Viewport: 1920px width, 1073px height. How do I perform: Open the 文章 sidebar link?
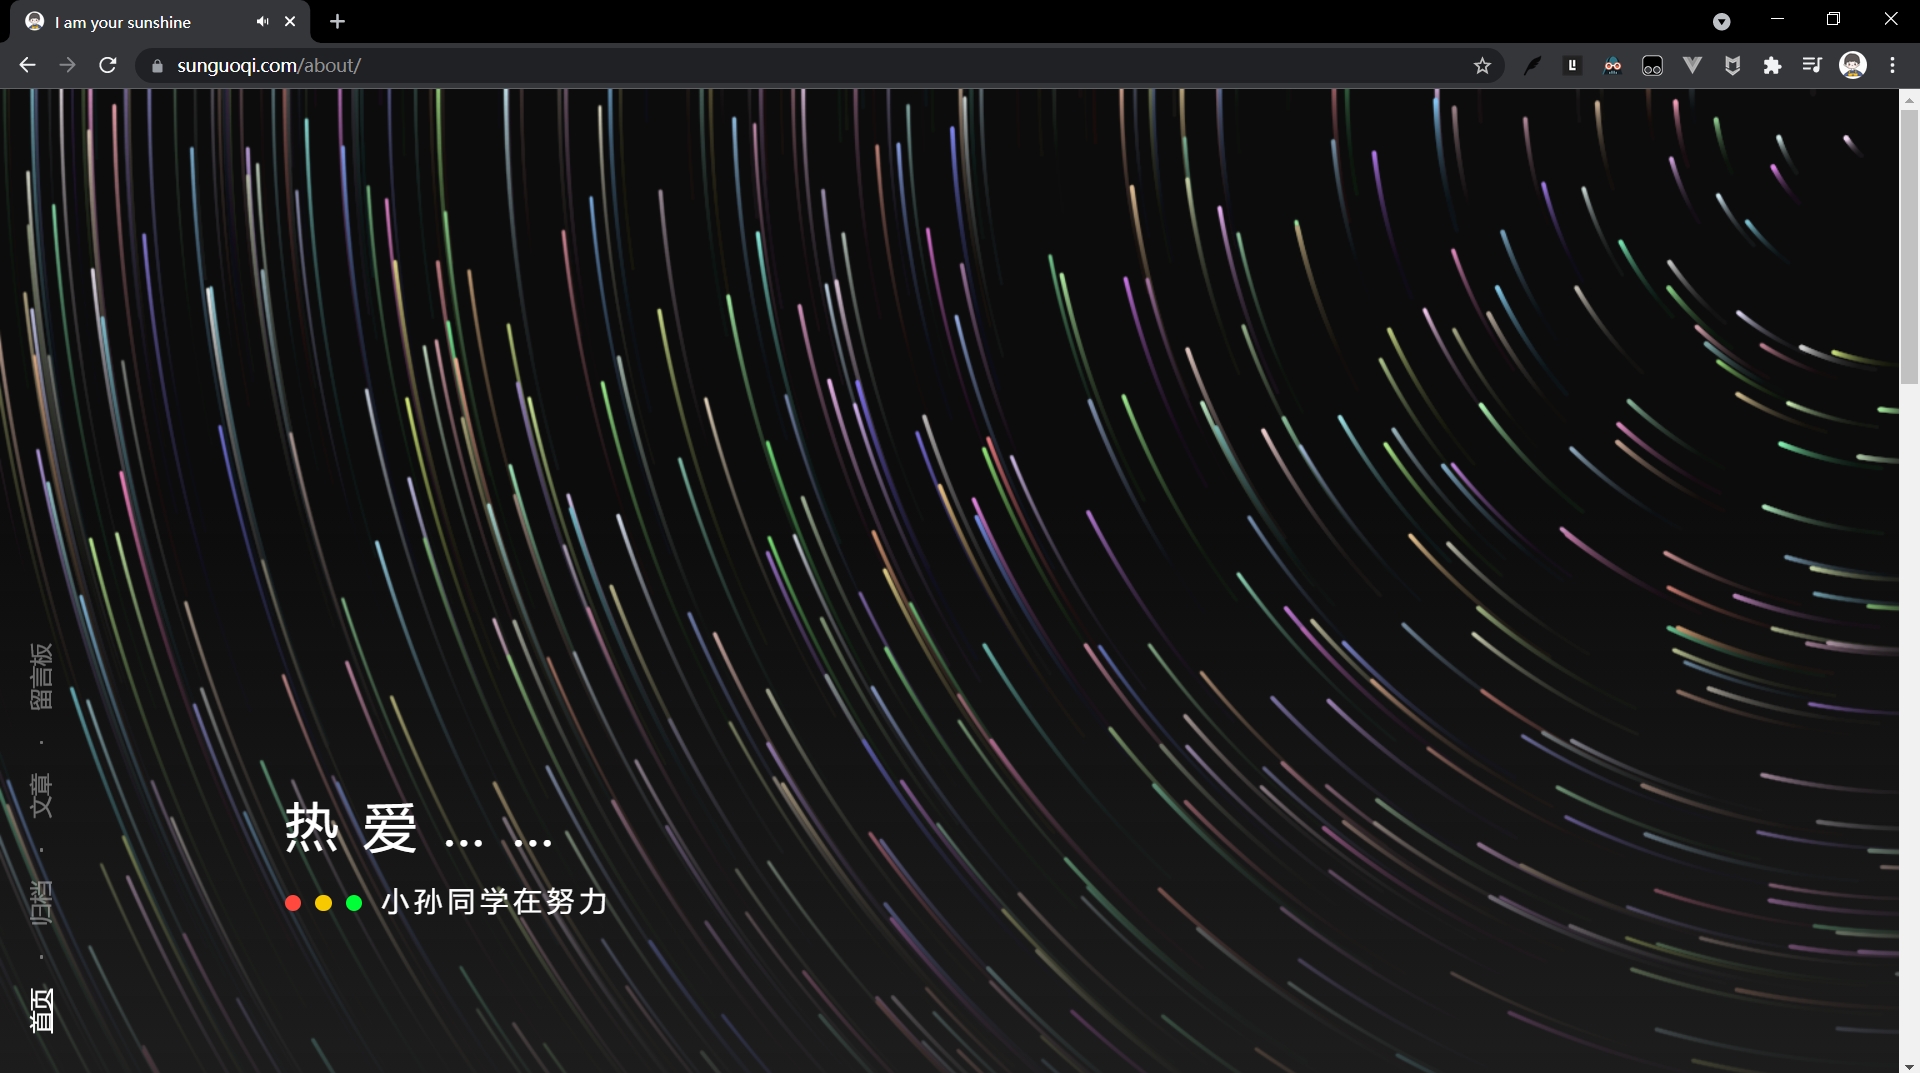point(41,795)
